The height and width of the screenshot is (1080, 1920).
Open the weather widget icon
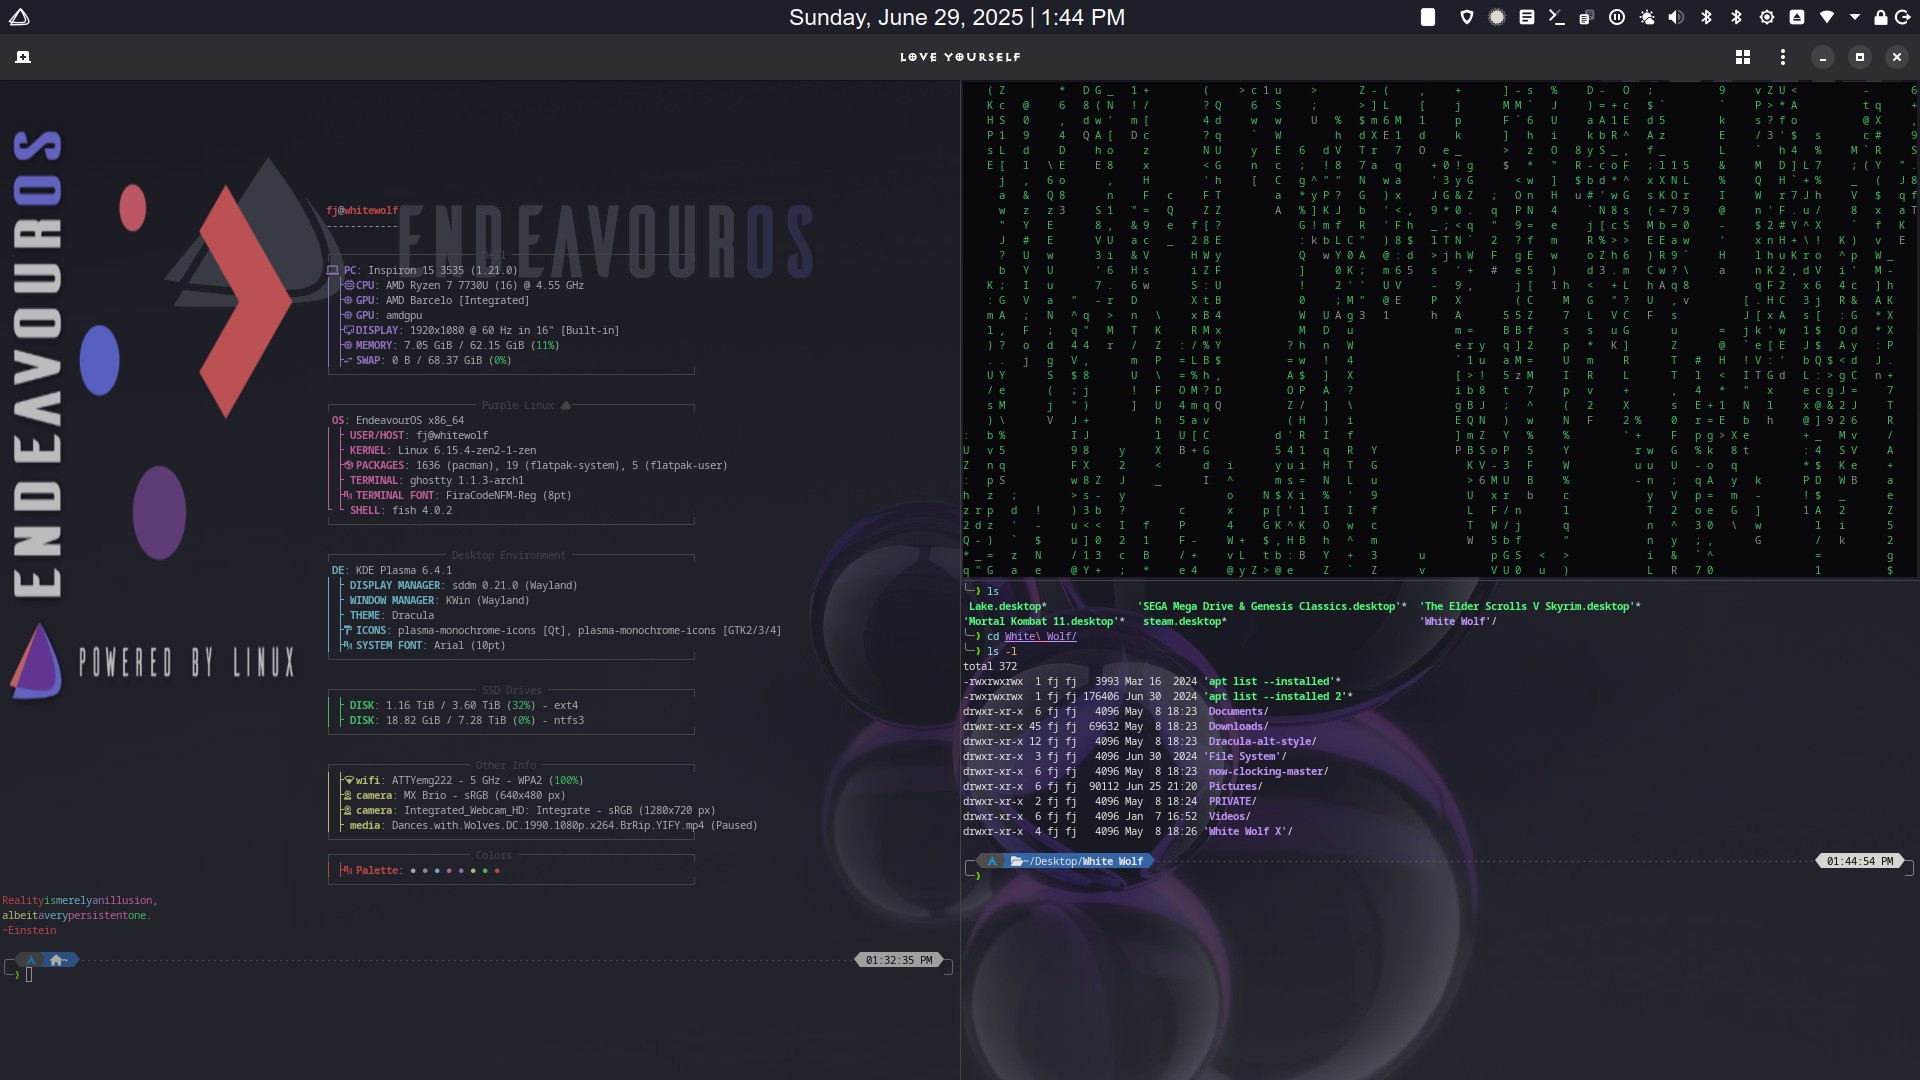1646,17
